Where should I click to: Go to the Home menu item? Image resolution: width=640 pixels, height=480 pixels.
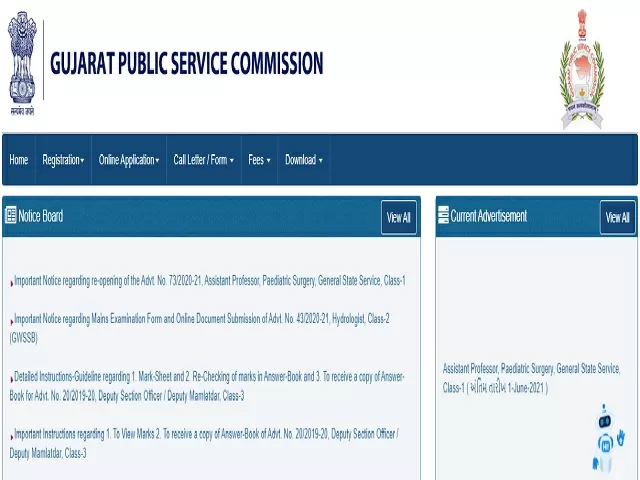click(x=19, y=160)
